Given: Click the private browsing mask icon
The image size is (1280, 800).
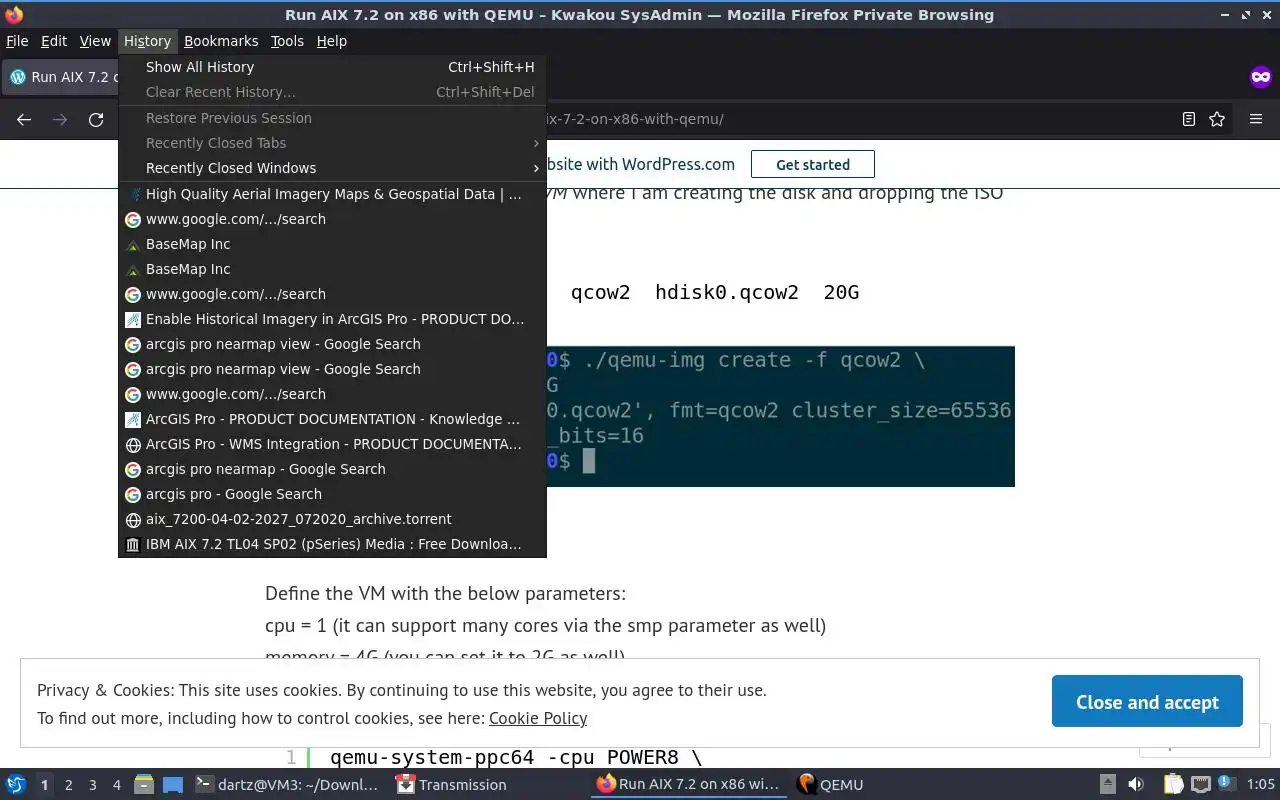Looking at the screenshot, I should point(1261,77).
